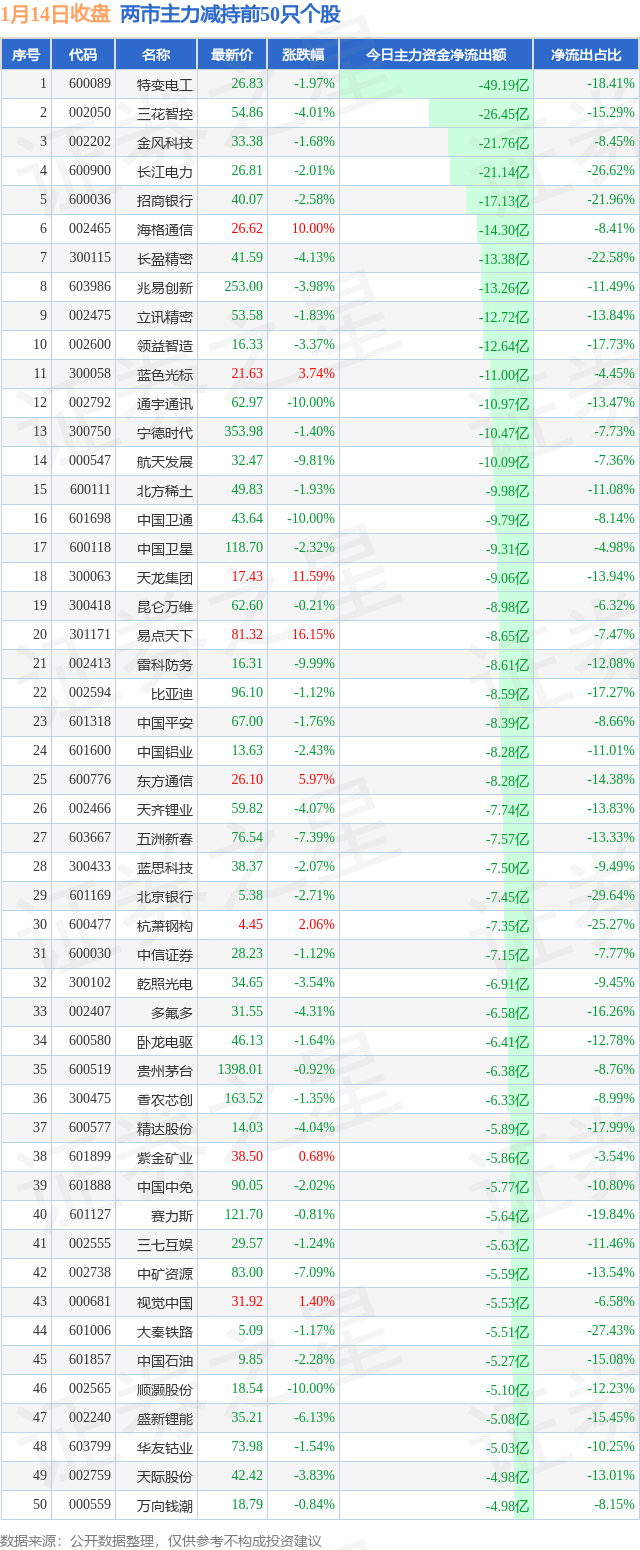640x1550 pixels.
Task: Click 北京银行's outflow ratio -29.64%
Action: pos(611,896)
